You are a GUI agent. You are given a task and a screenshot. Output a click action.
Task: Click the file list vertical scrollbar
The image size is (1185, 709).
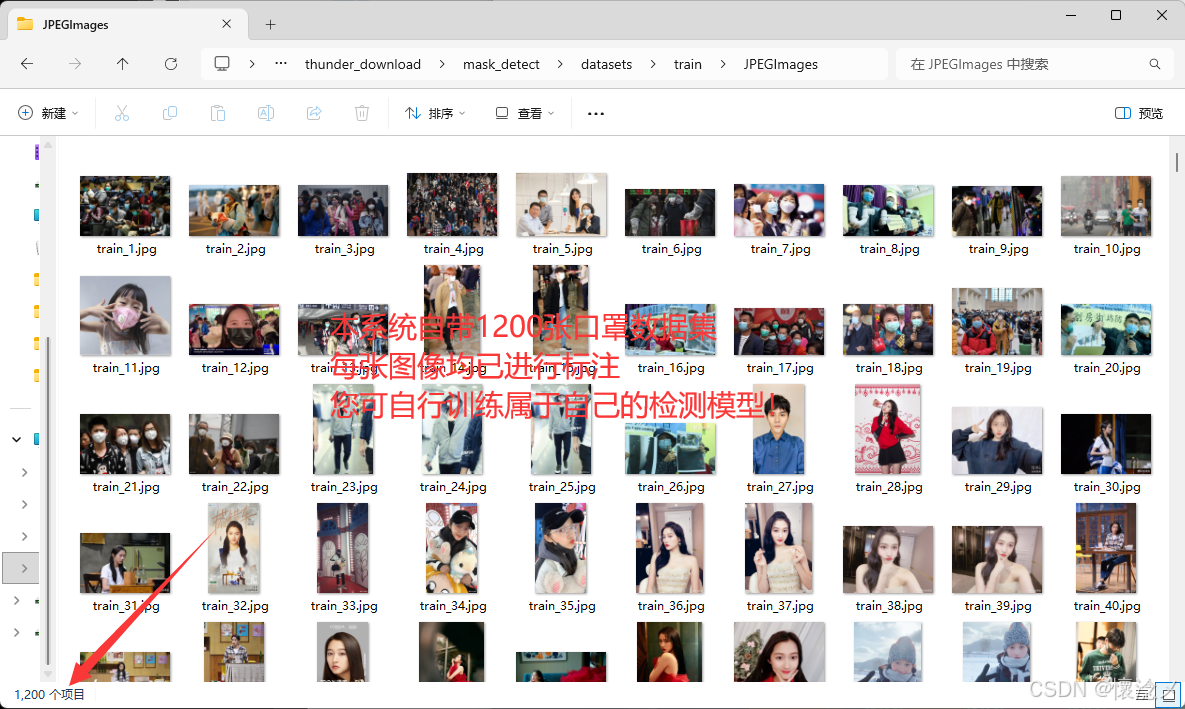pyautogui.click(x=1177, y=163)
